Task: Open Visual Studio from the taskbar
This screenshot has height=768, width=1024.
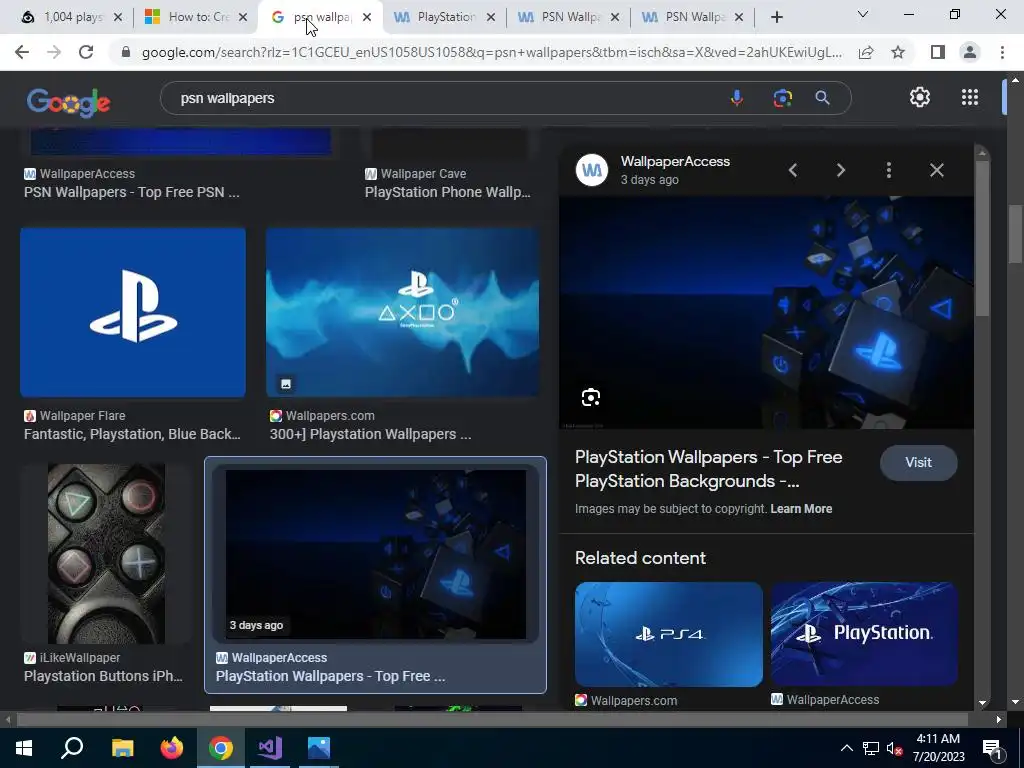Action: click(x=270, y=748)
